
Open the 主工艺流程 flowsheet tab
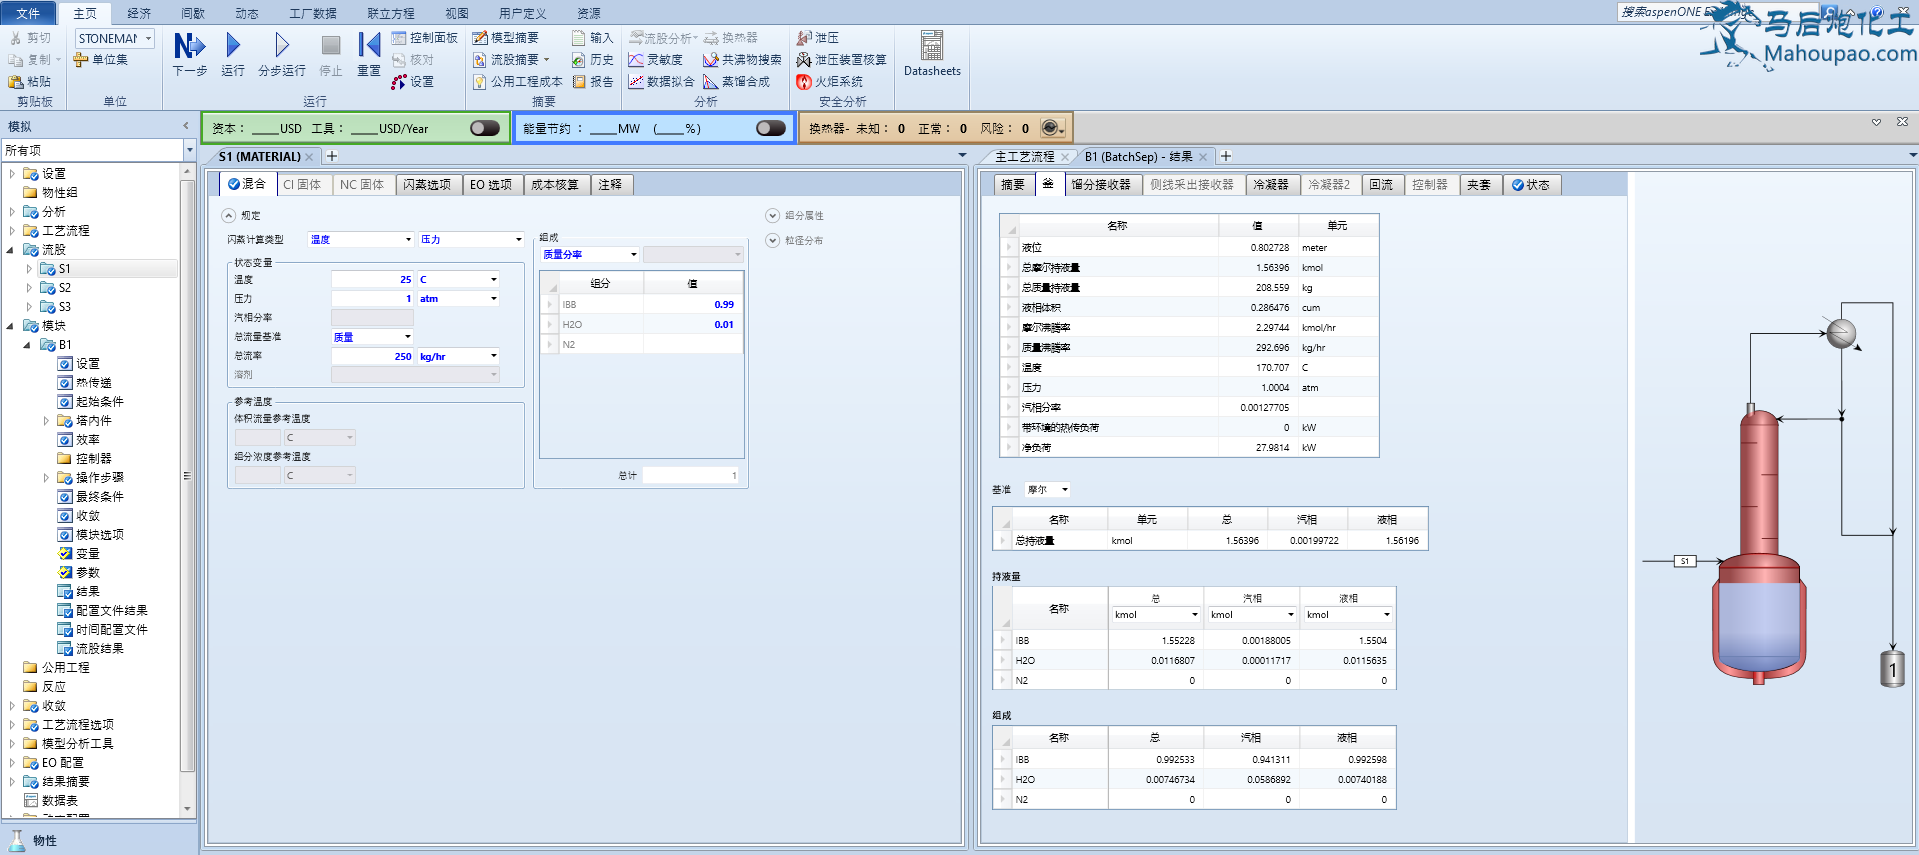(x=1025, y=156)
